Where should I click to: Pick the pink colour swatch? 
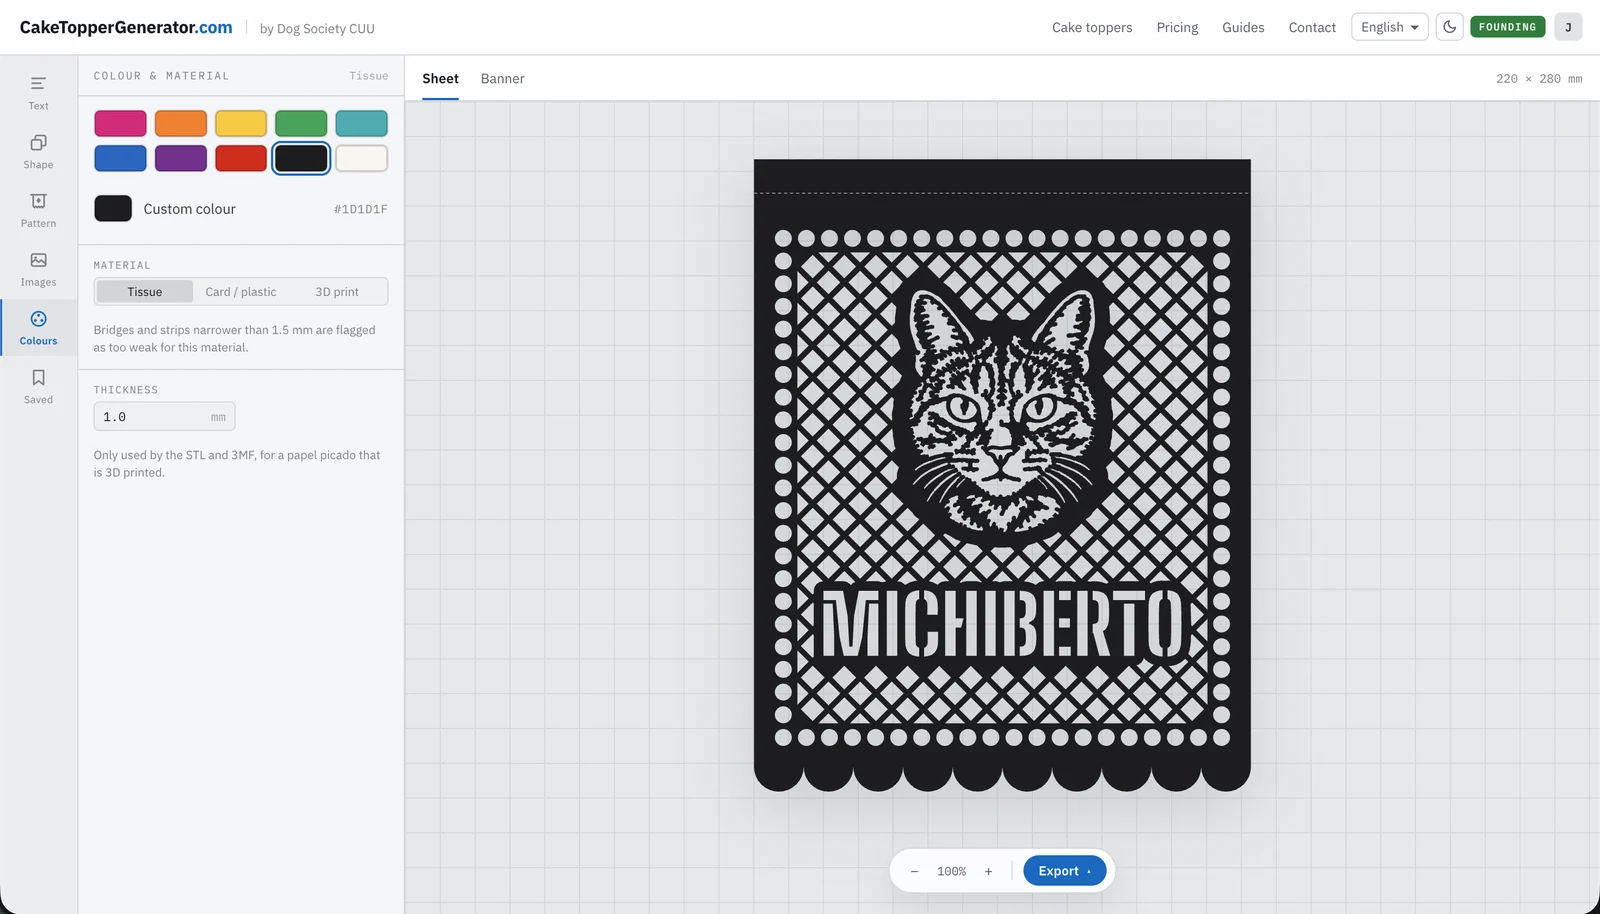(121, 123)
